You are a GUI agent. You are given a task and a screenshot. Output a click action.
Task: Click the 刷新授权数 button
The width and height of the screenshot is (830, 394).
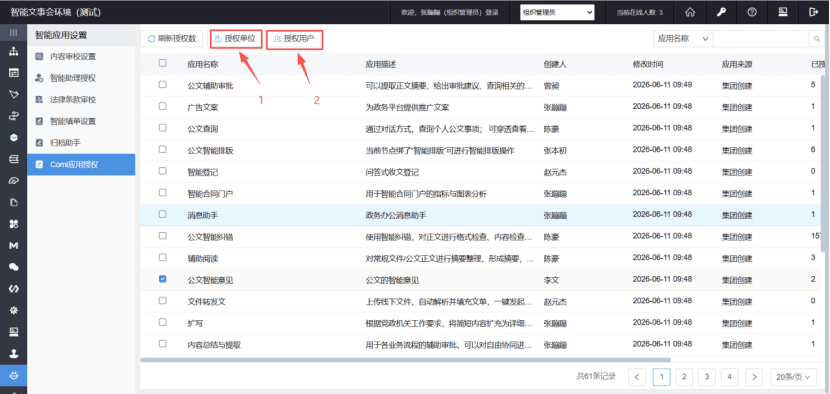(172, 39)
